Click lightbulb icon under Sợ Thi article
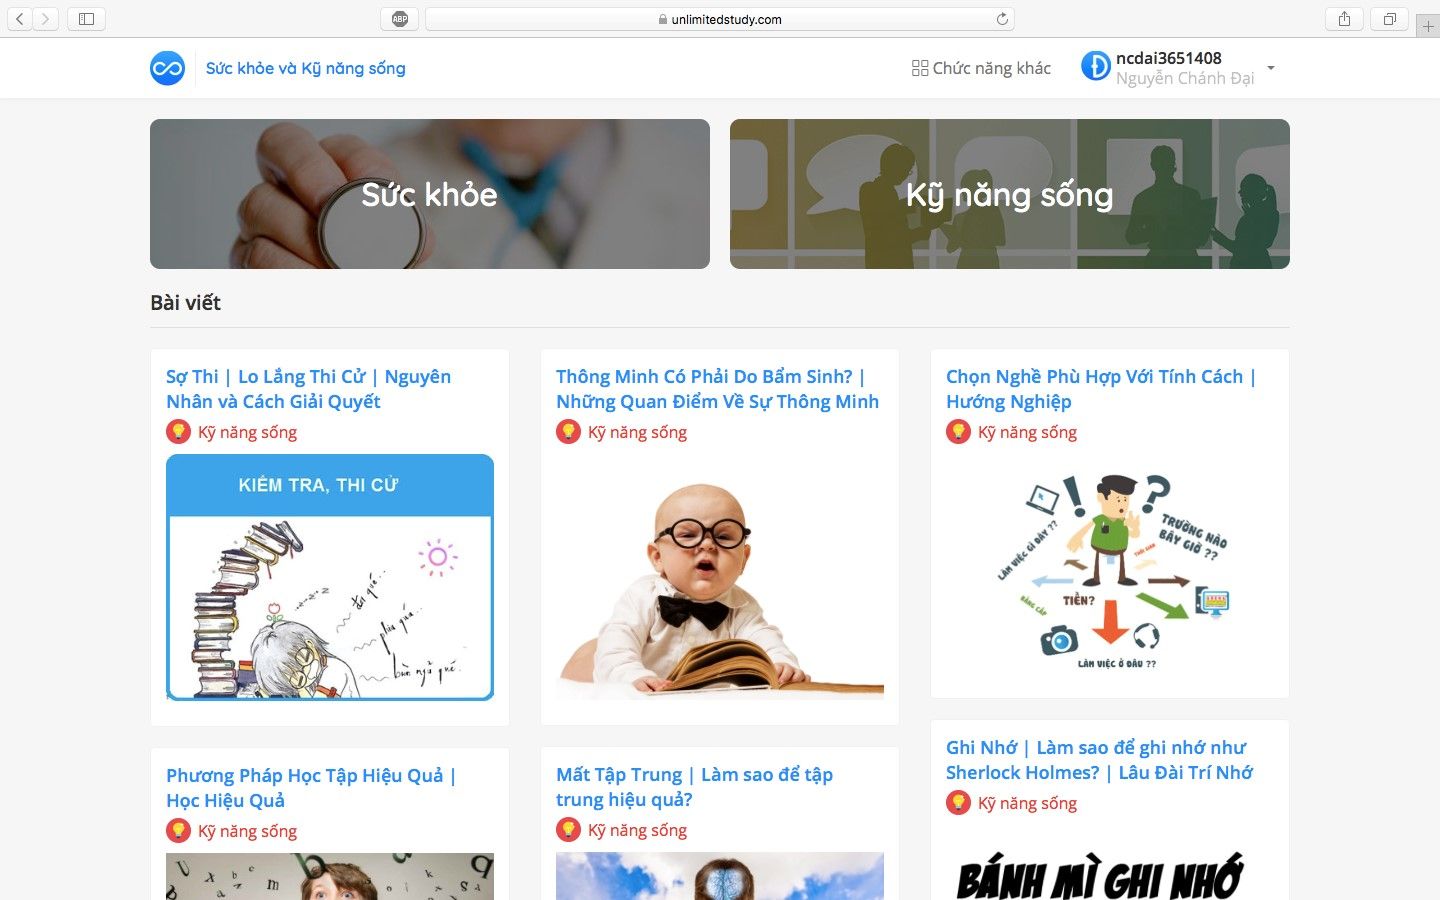 tap(178, 432)
